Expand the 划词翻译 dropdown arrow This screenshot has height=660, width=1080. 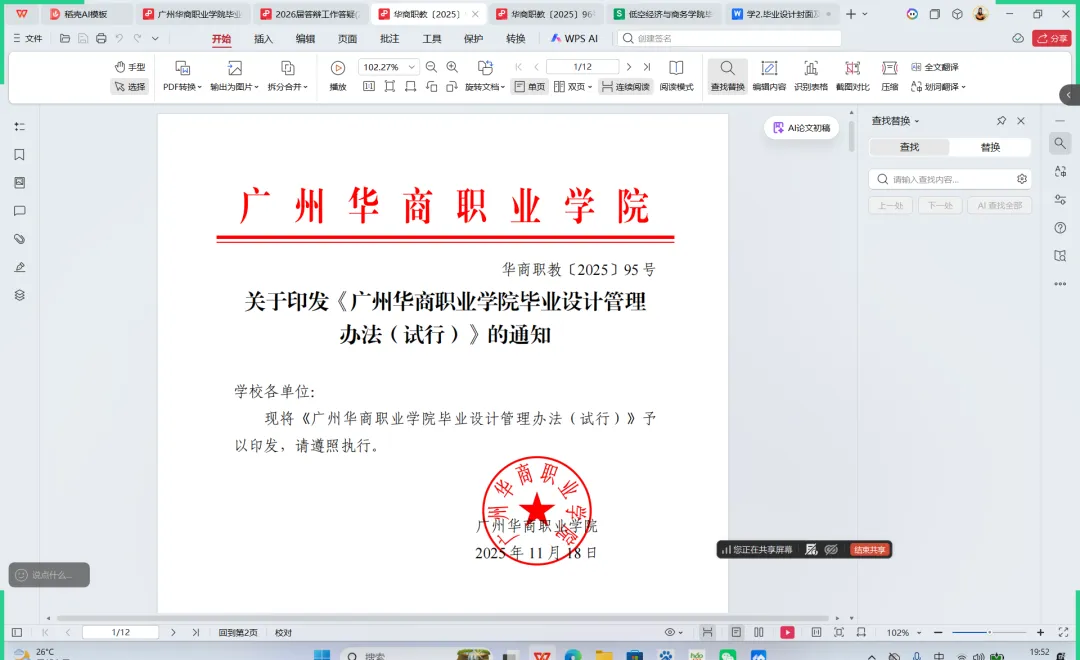point(963,87)
